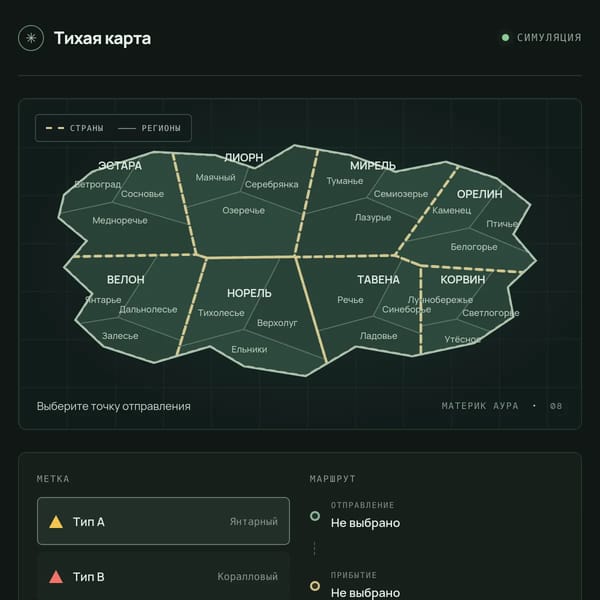
Task: Click the Лунобережье region in Корвин
Action: point(440,300)
